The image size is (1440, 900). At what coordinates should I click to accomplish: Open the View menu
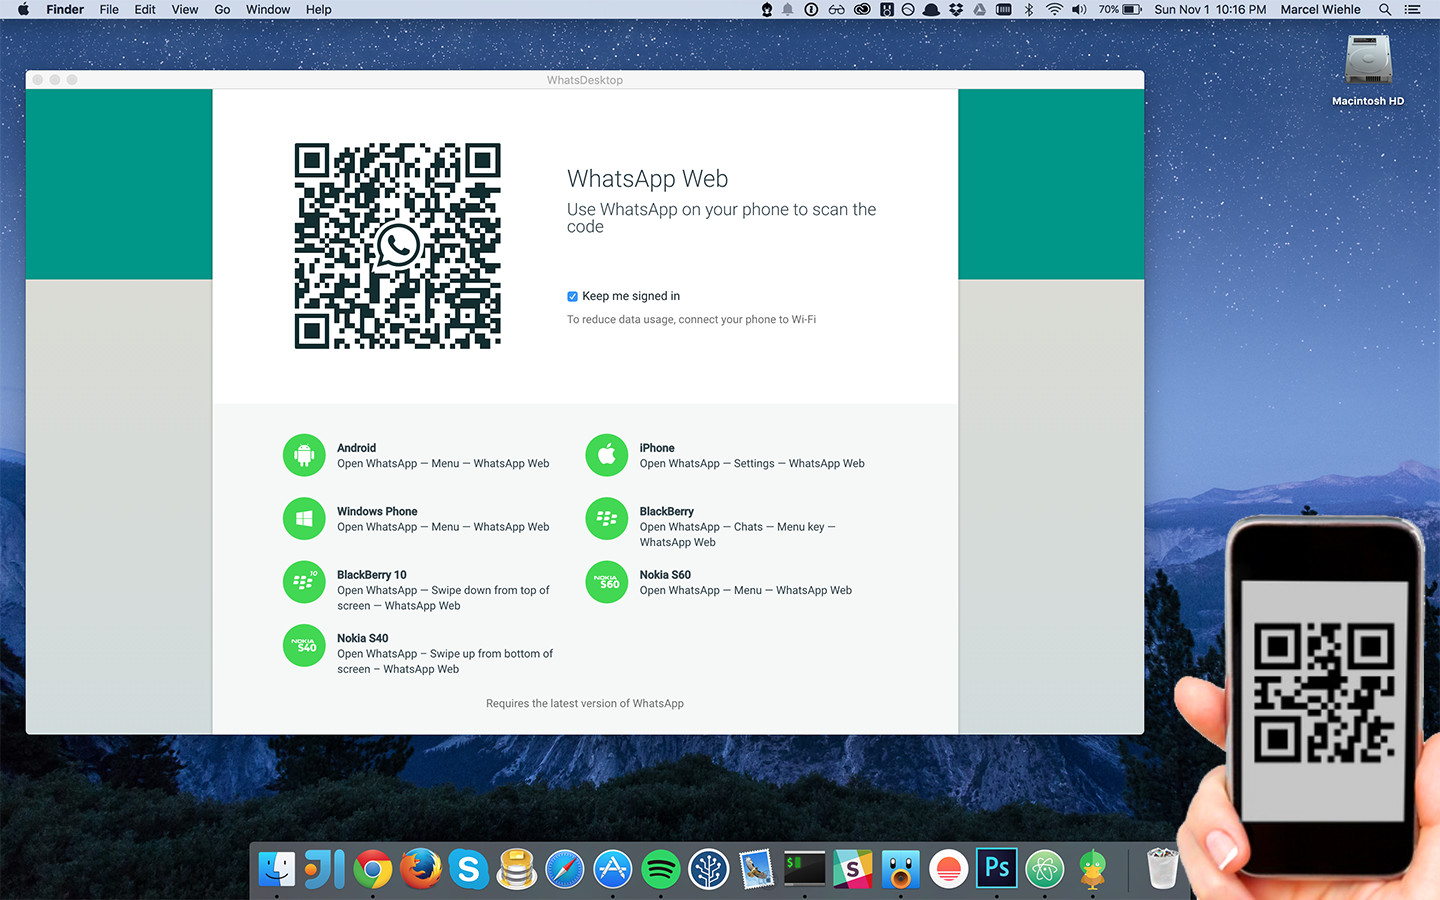click(x=185, y=9)
